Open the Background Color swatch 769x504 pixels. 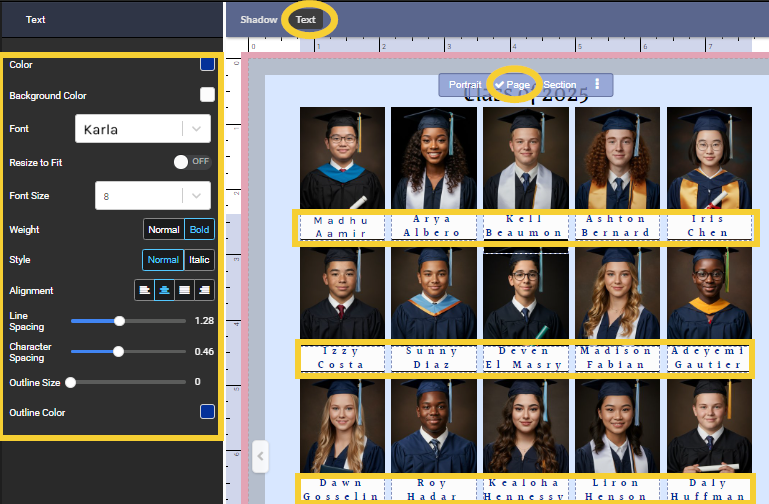click(207, 95)
